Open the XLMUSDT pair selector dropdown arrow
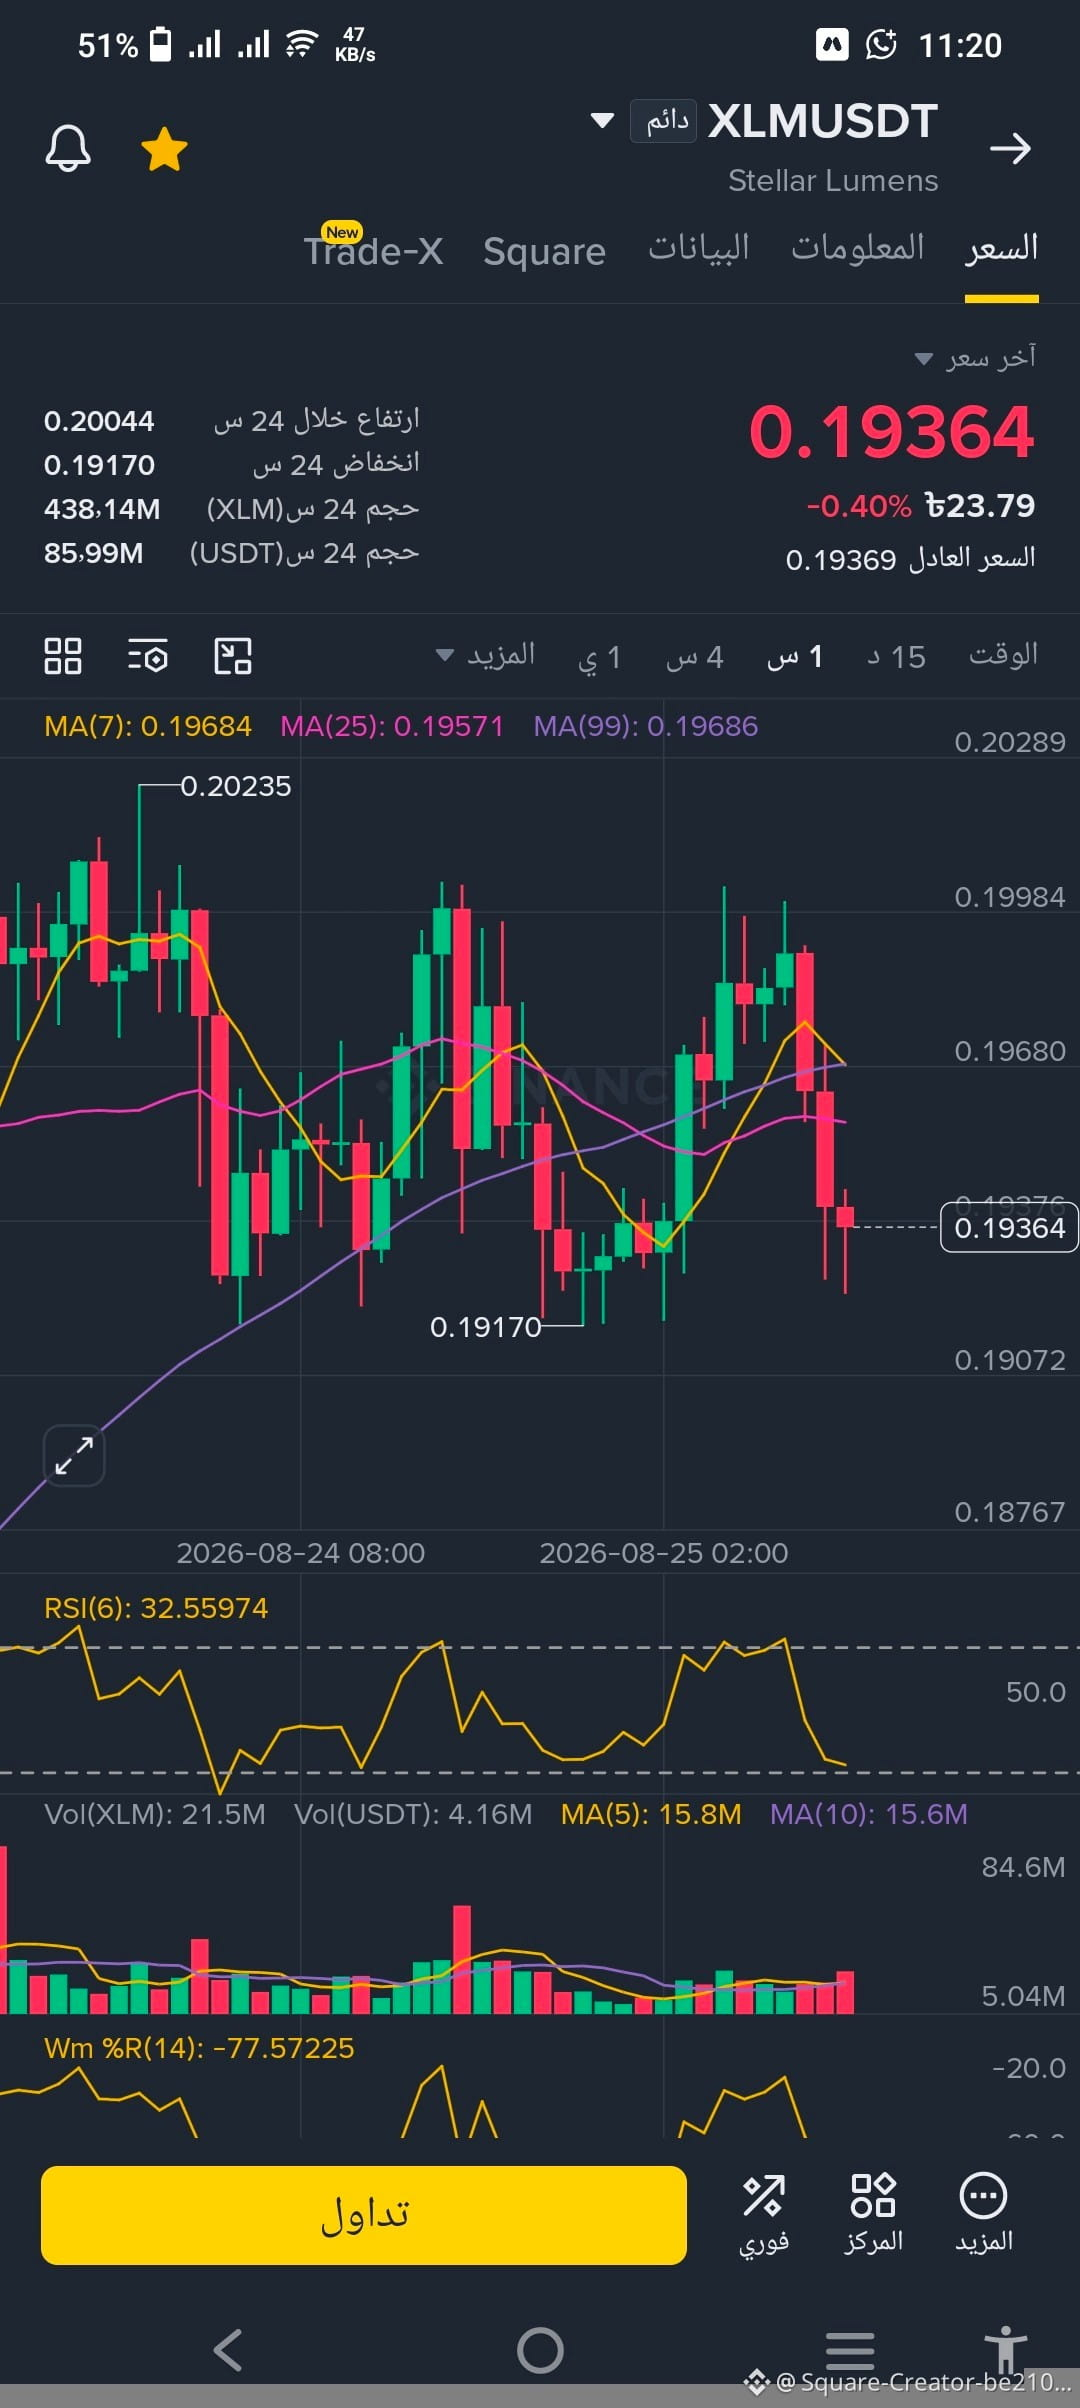1080x2408 pixels. coord(602,121)
